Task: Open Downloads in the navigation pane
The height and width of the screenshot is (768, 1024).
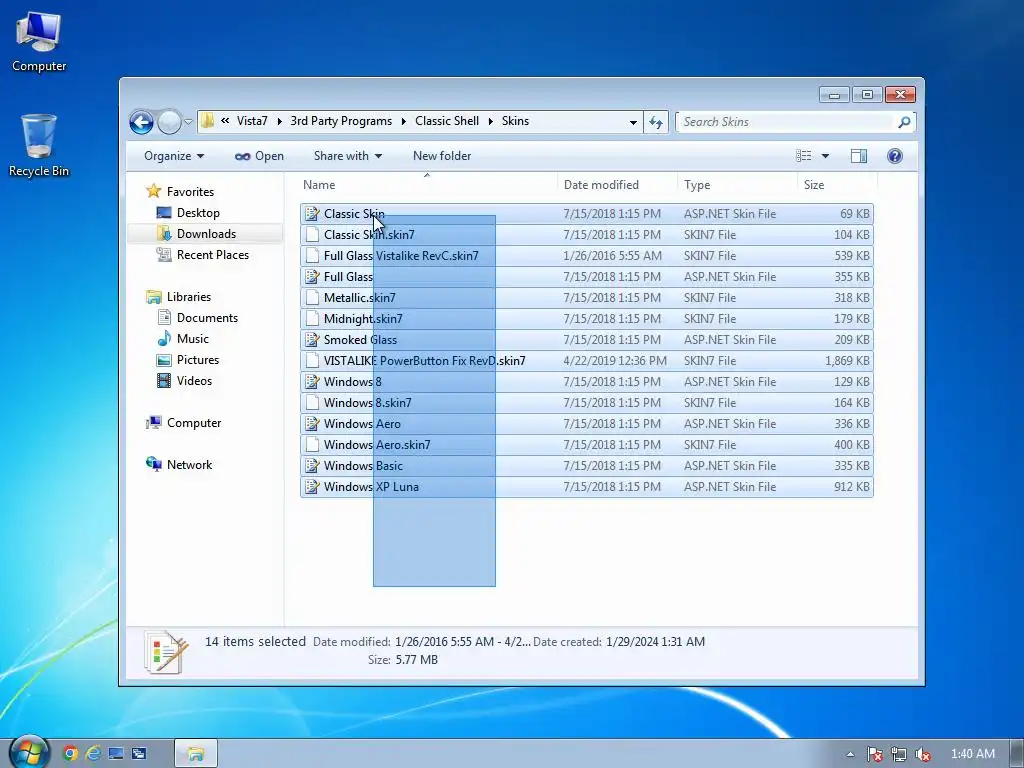Action: [x=206, y=234]
